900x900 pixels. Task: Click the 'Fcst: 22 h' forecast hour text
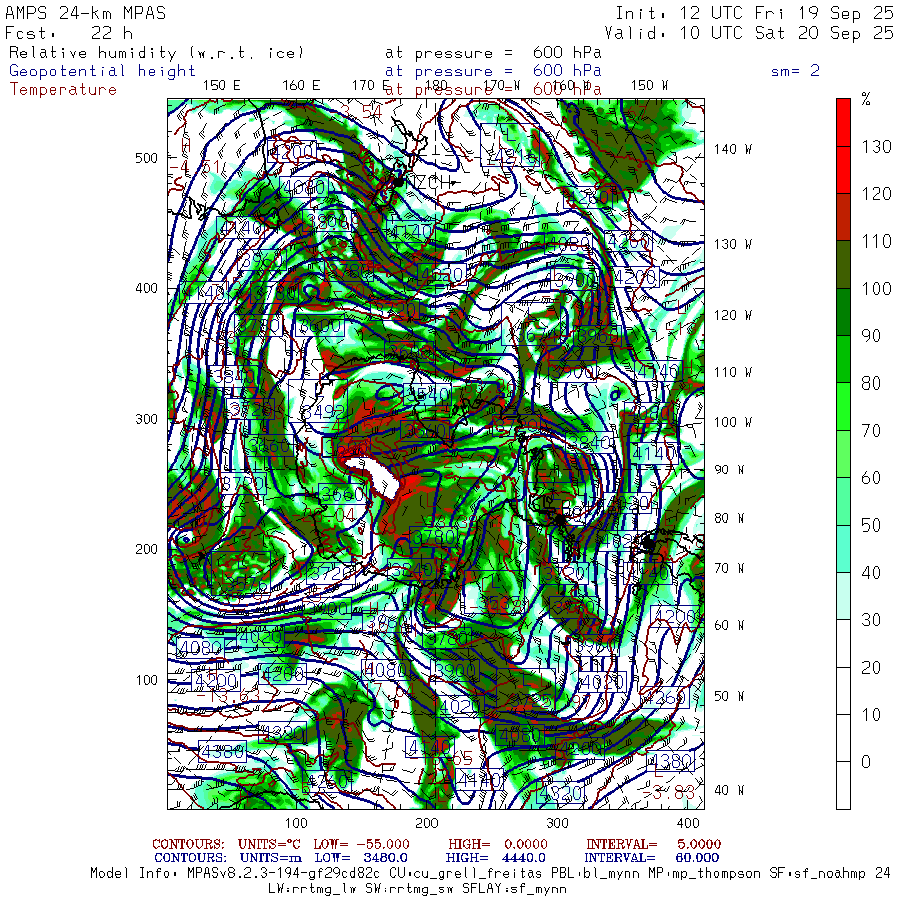click(69, 33)
